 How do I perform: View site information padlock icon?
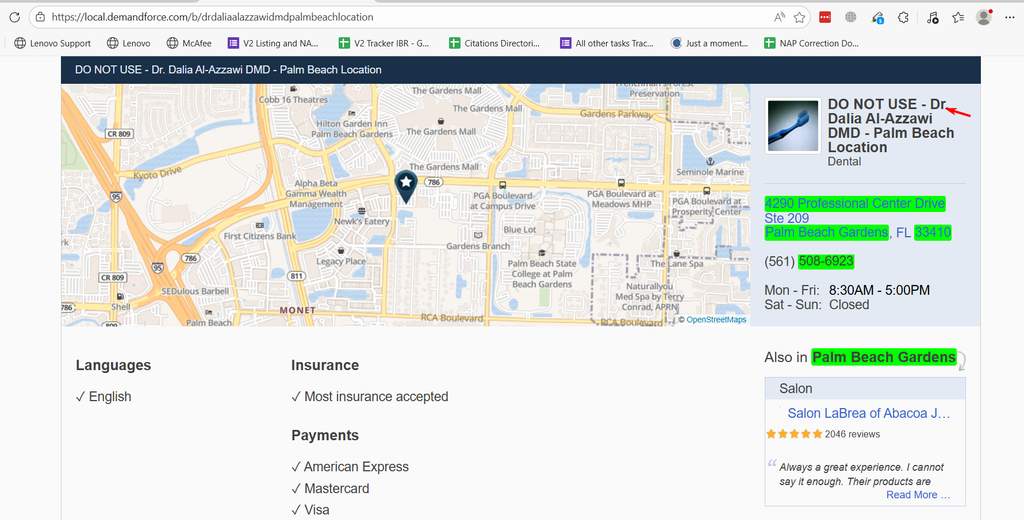[x=40, y=17]
